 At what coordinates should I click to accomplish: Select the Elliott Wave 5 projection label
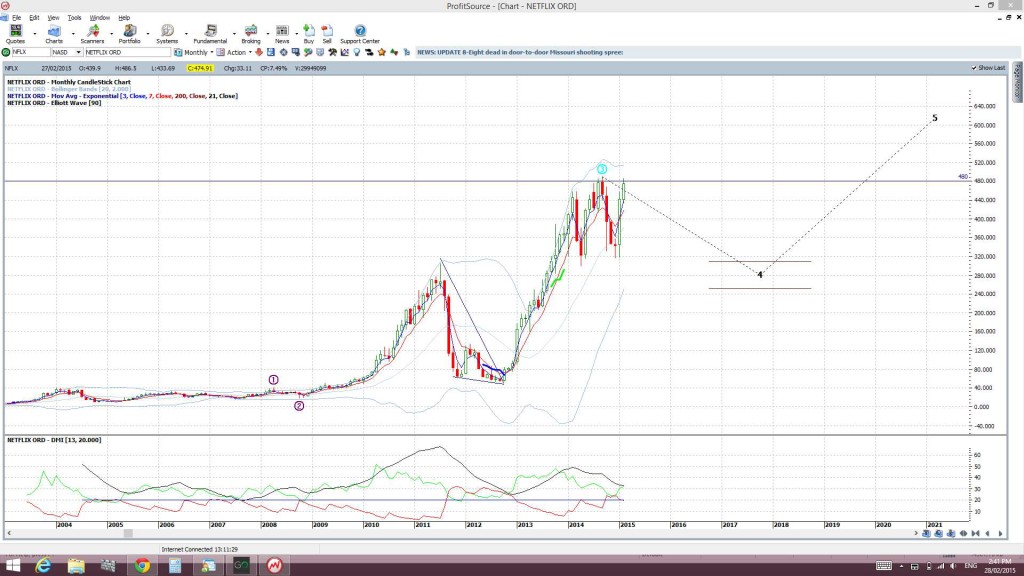pos(935,118)
